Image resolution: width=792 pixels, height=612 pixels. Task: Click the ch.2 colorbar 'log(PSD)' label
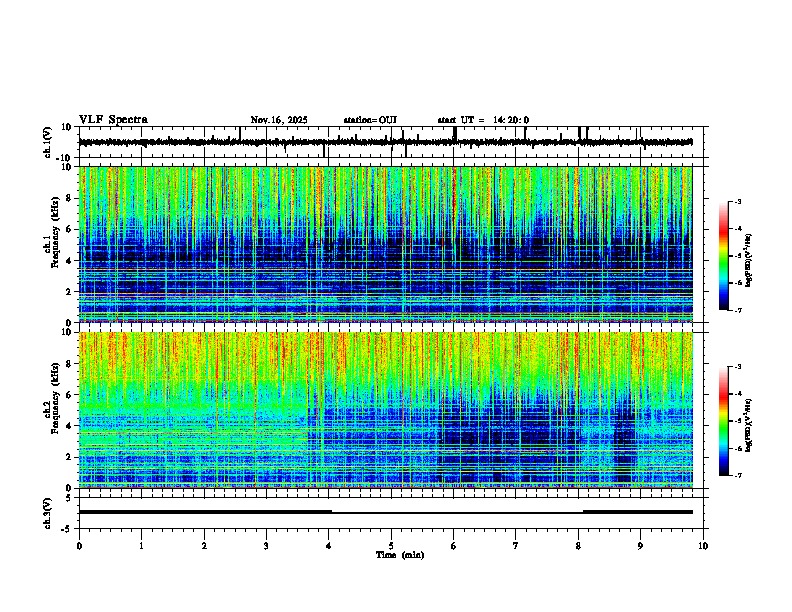[x=749, y=425]
